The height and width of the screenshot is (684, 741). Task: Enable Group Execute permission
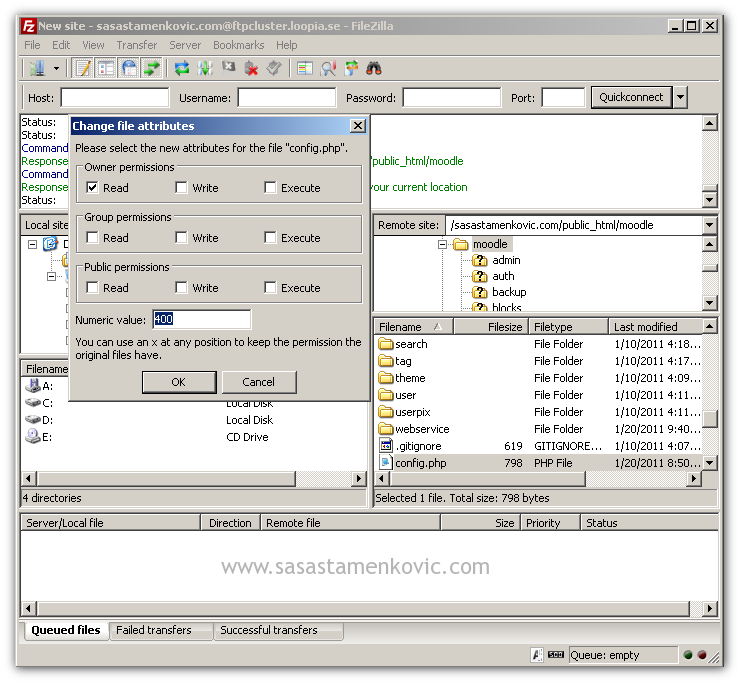click(270, 237)
